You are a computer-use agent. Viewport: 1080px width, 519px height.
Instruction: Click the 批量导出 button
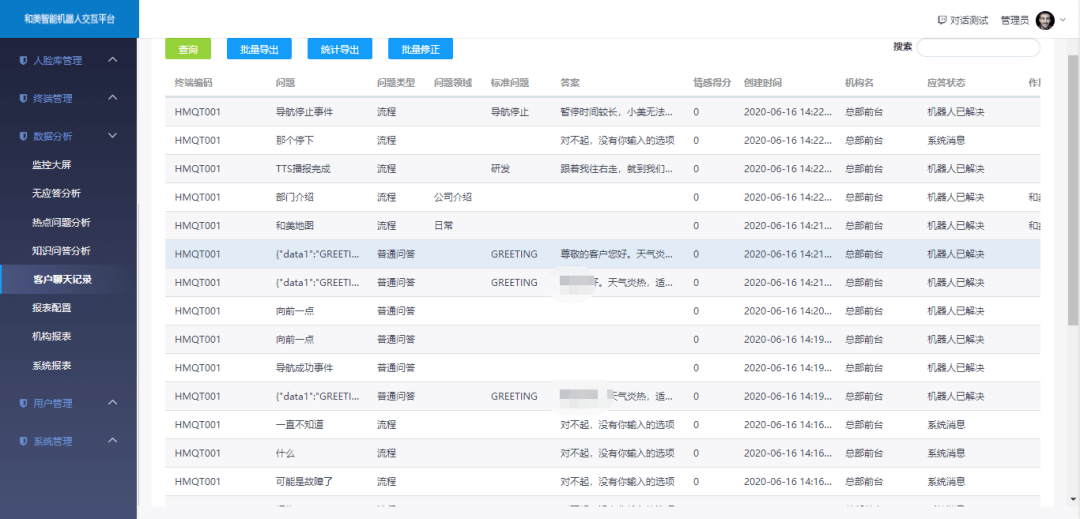[259, 49]
